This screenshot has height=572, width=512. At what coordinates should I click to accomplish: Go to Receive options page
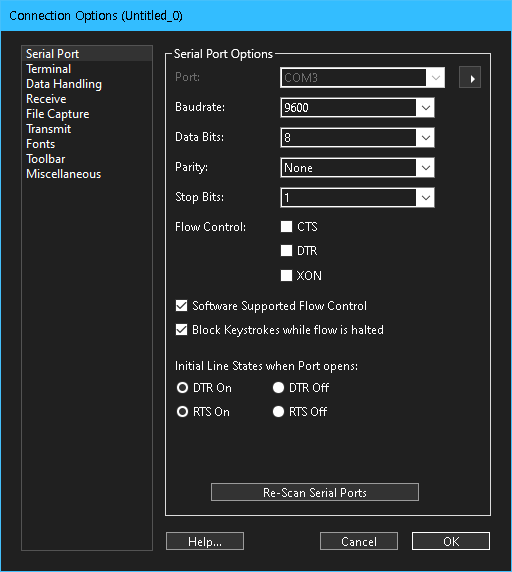pyautogui.click(x=87, y=99)
